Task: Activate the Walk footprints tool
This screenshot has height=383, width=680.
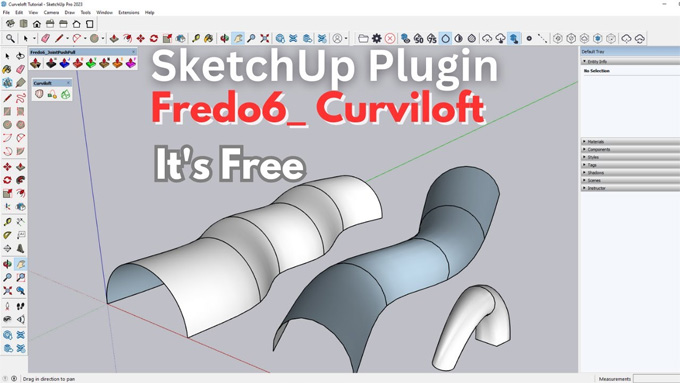Action: (x=20, y=306)
